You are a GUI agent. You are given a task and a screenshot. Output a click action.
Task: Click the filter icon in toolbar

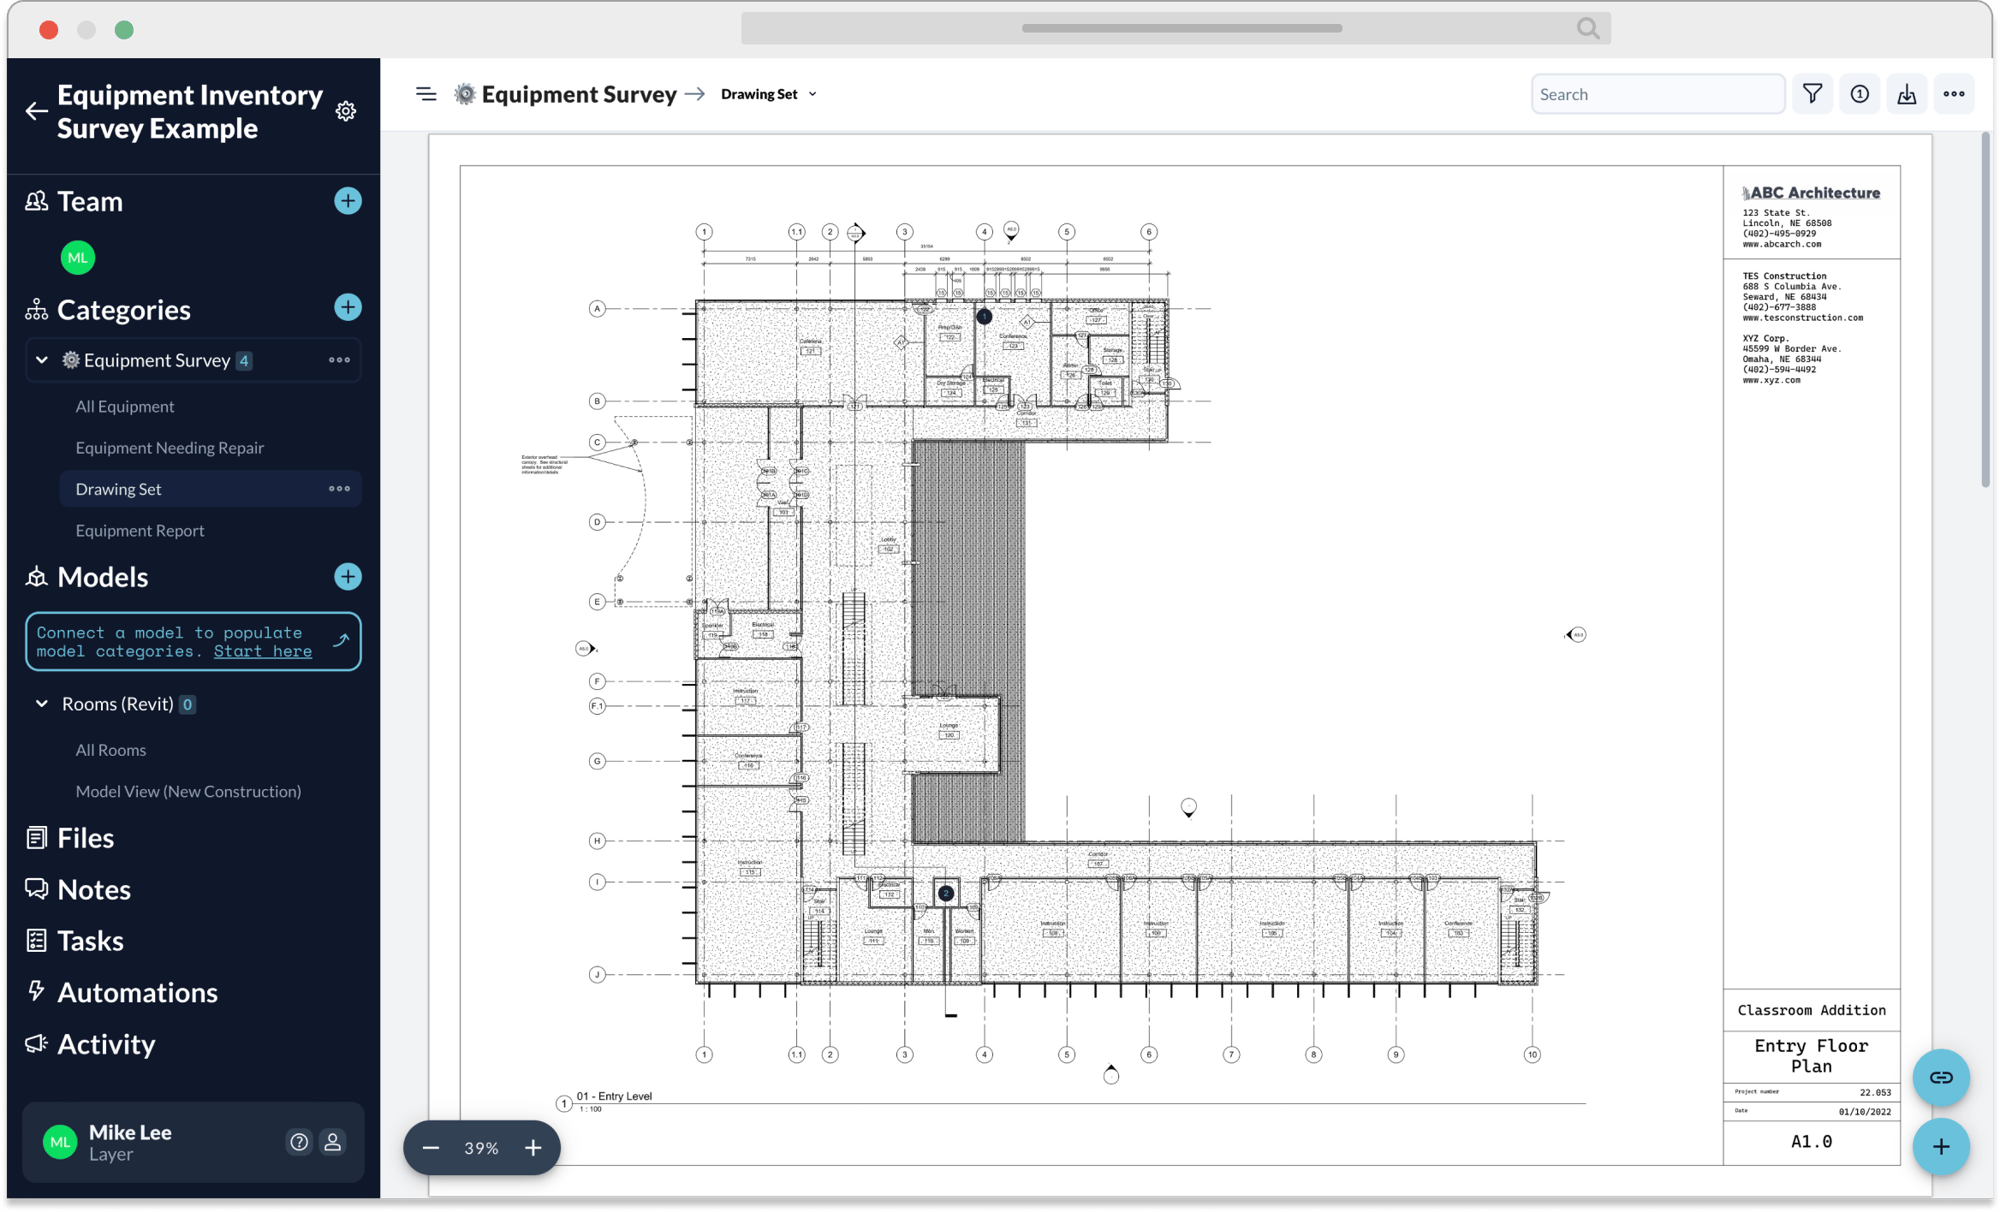pos(1811,93)
